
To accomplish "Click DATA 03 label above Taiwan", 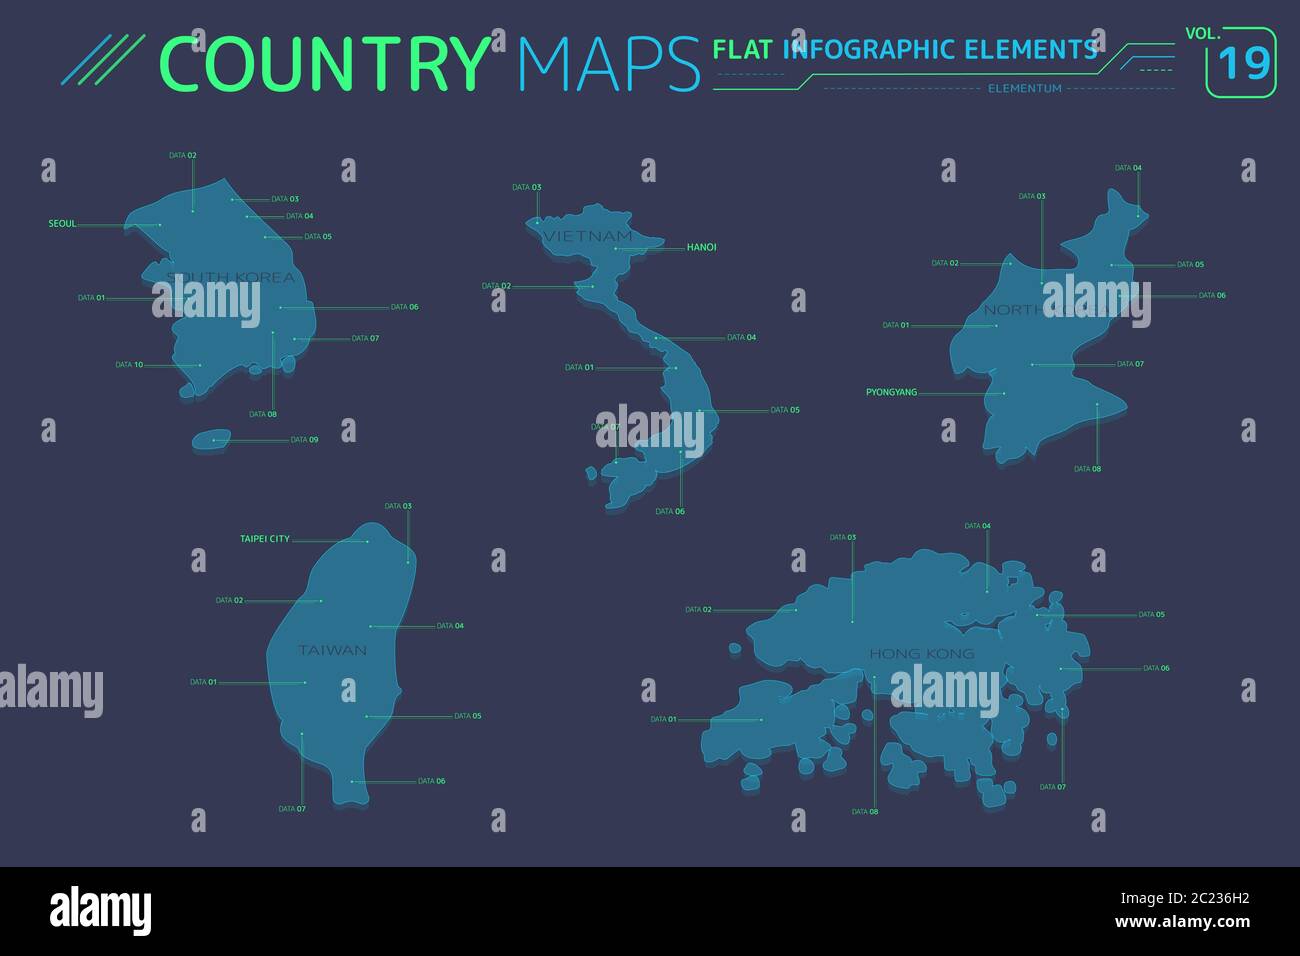I will tap(399, 506).
